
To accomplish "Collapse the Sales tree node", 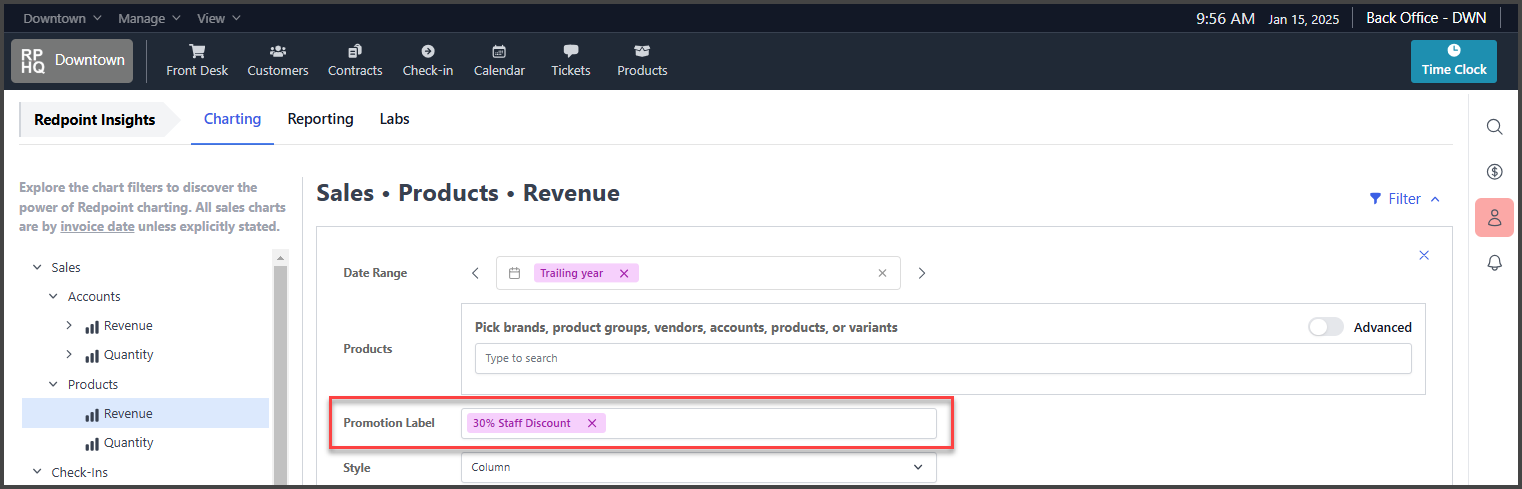I will click(37, 267).
